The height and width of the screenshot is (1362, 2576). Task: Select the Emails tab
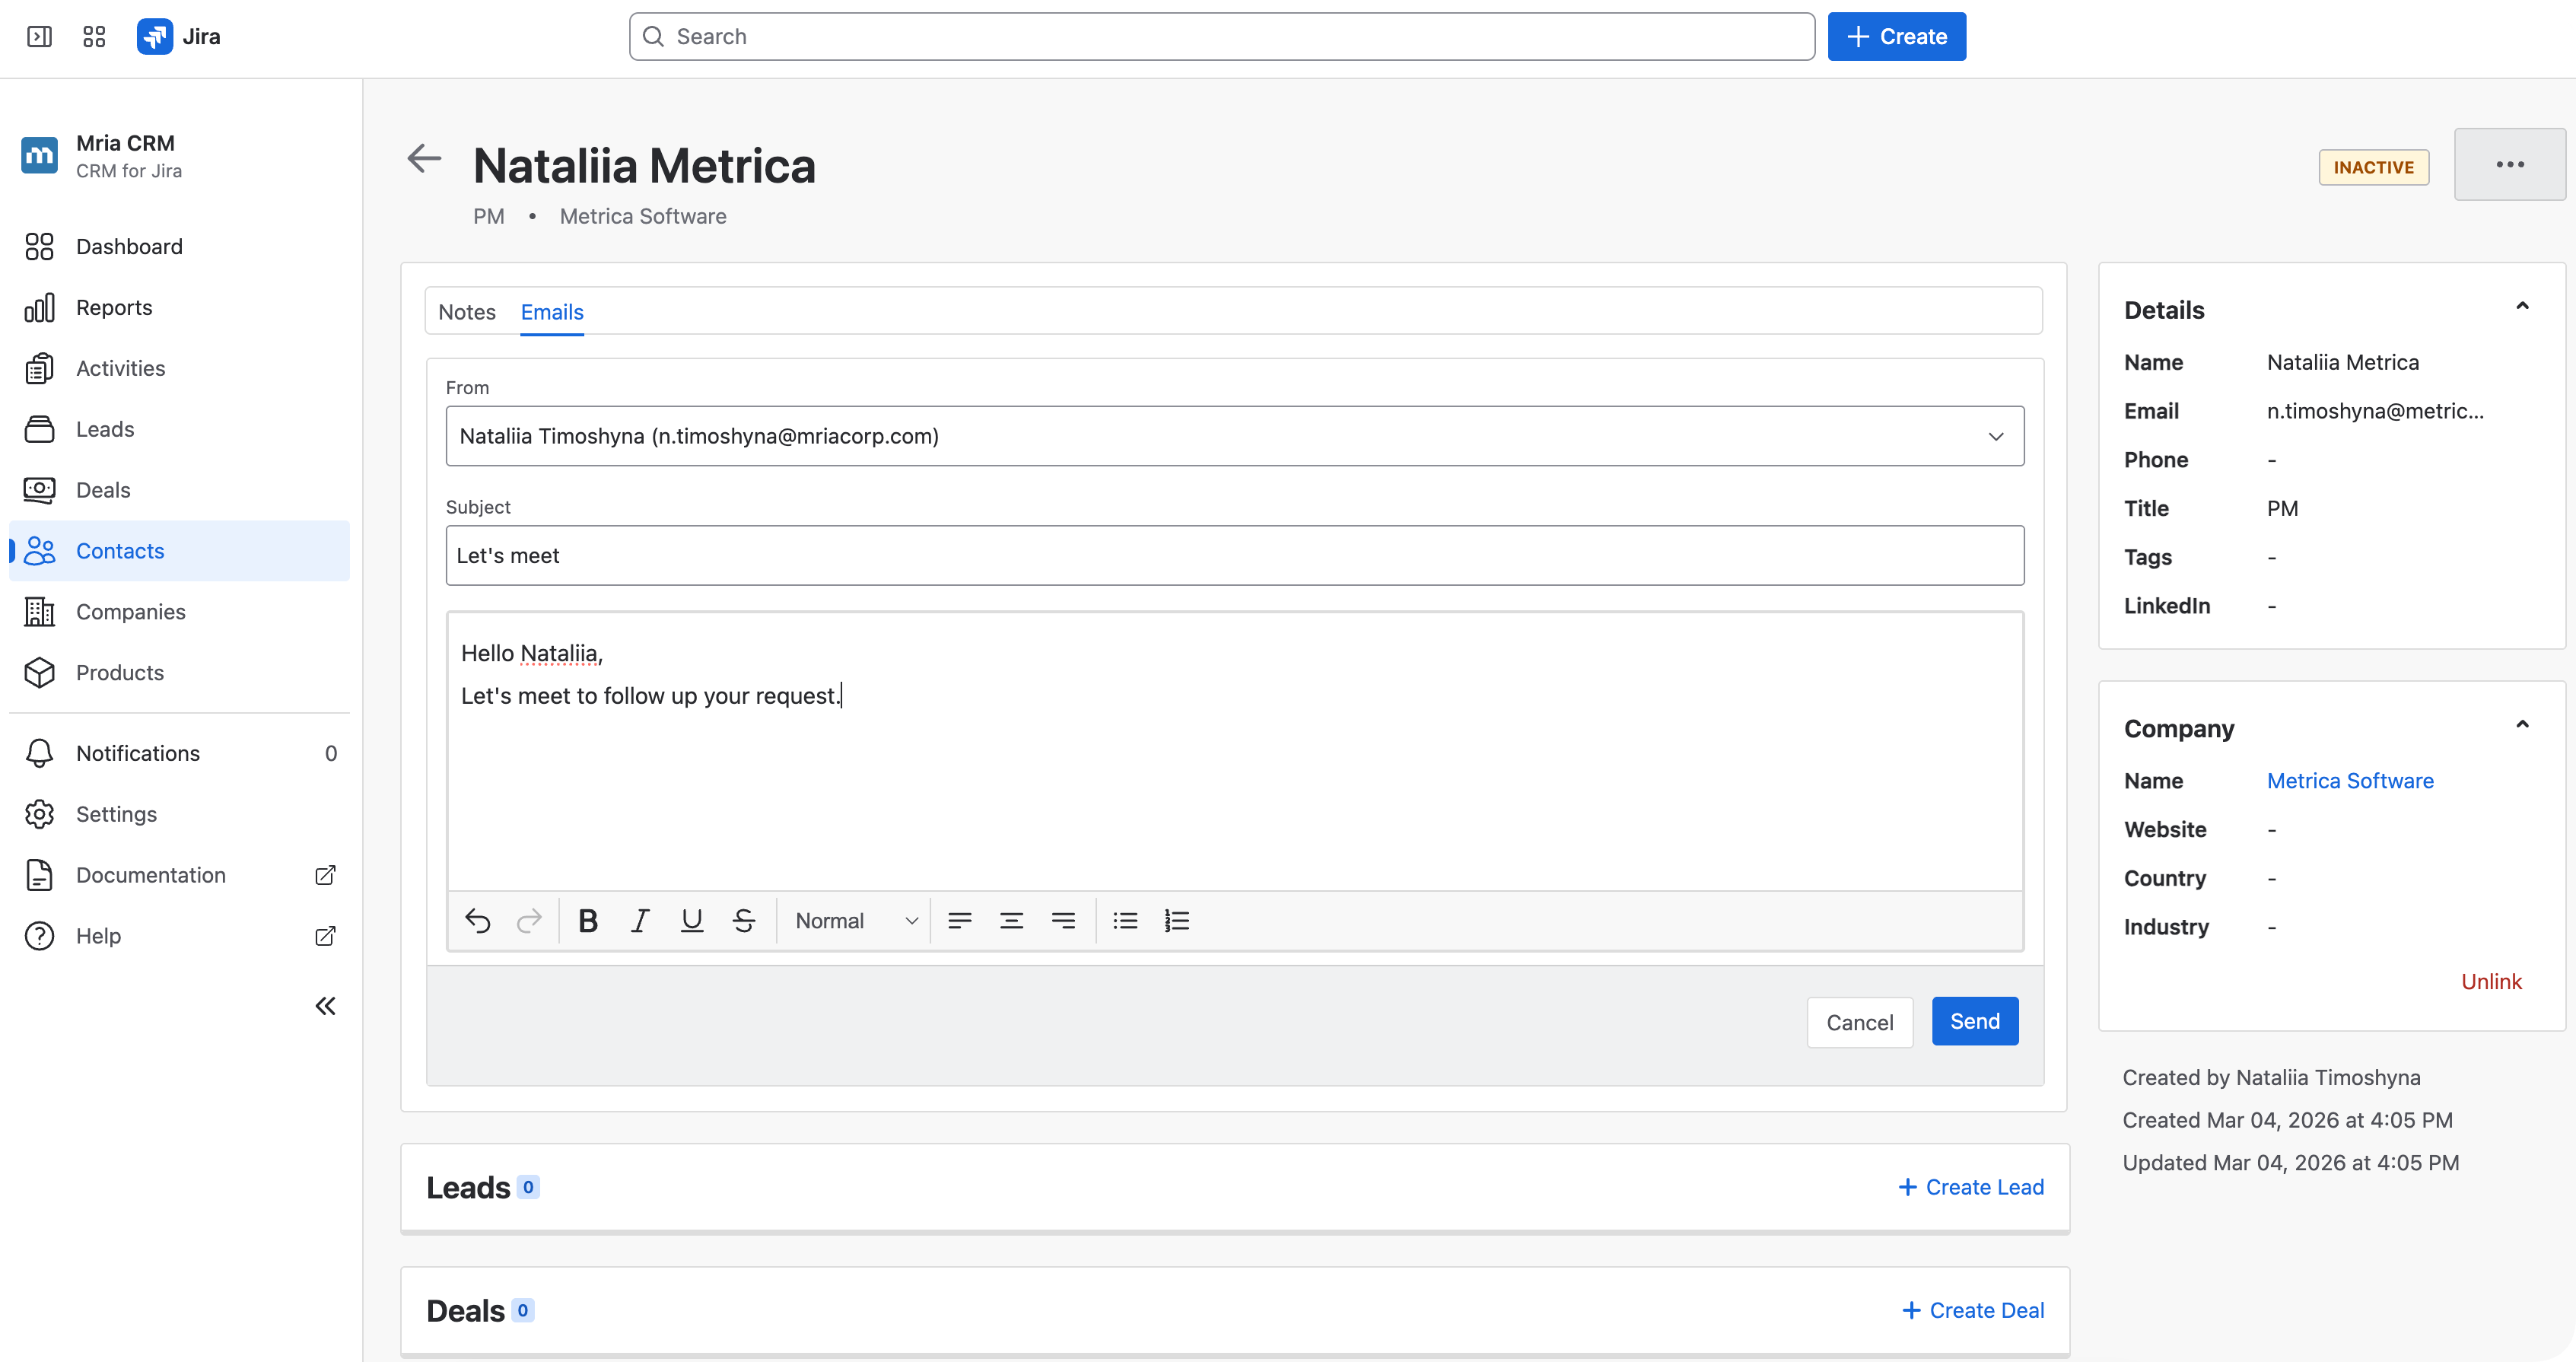coord(552,312)
